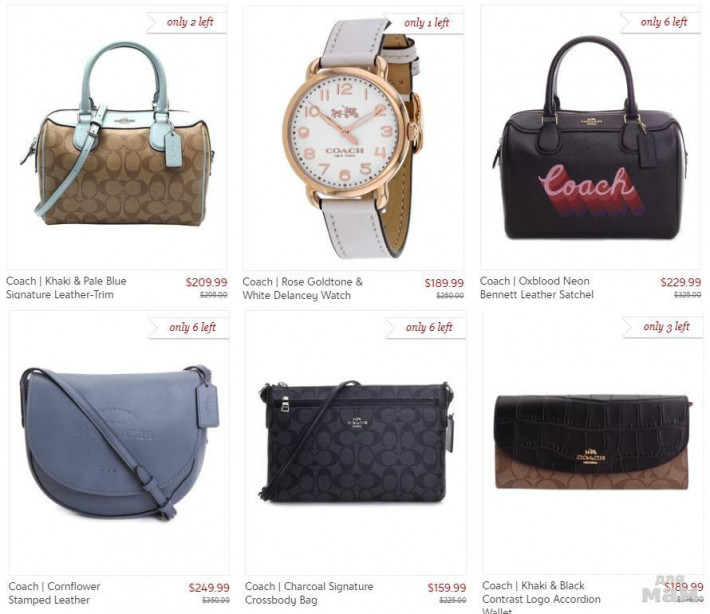Open the Khaki & Pale Blue satchel image
This screenshot has width=710, height=614.
click(117, 137)
